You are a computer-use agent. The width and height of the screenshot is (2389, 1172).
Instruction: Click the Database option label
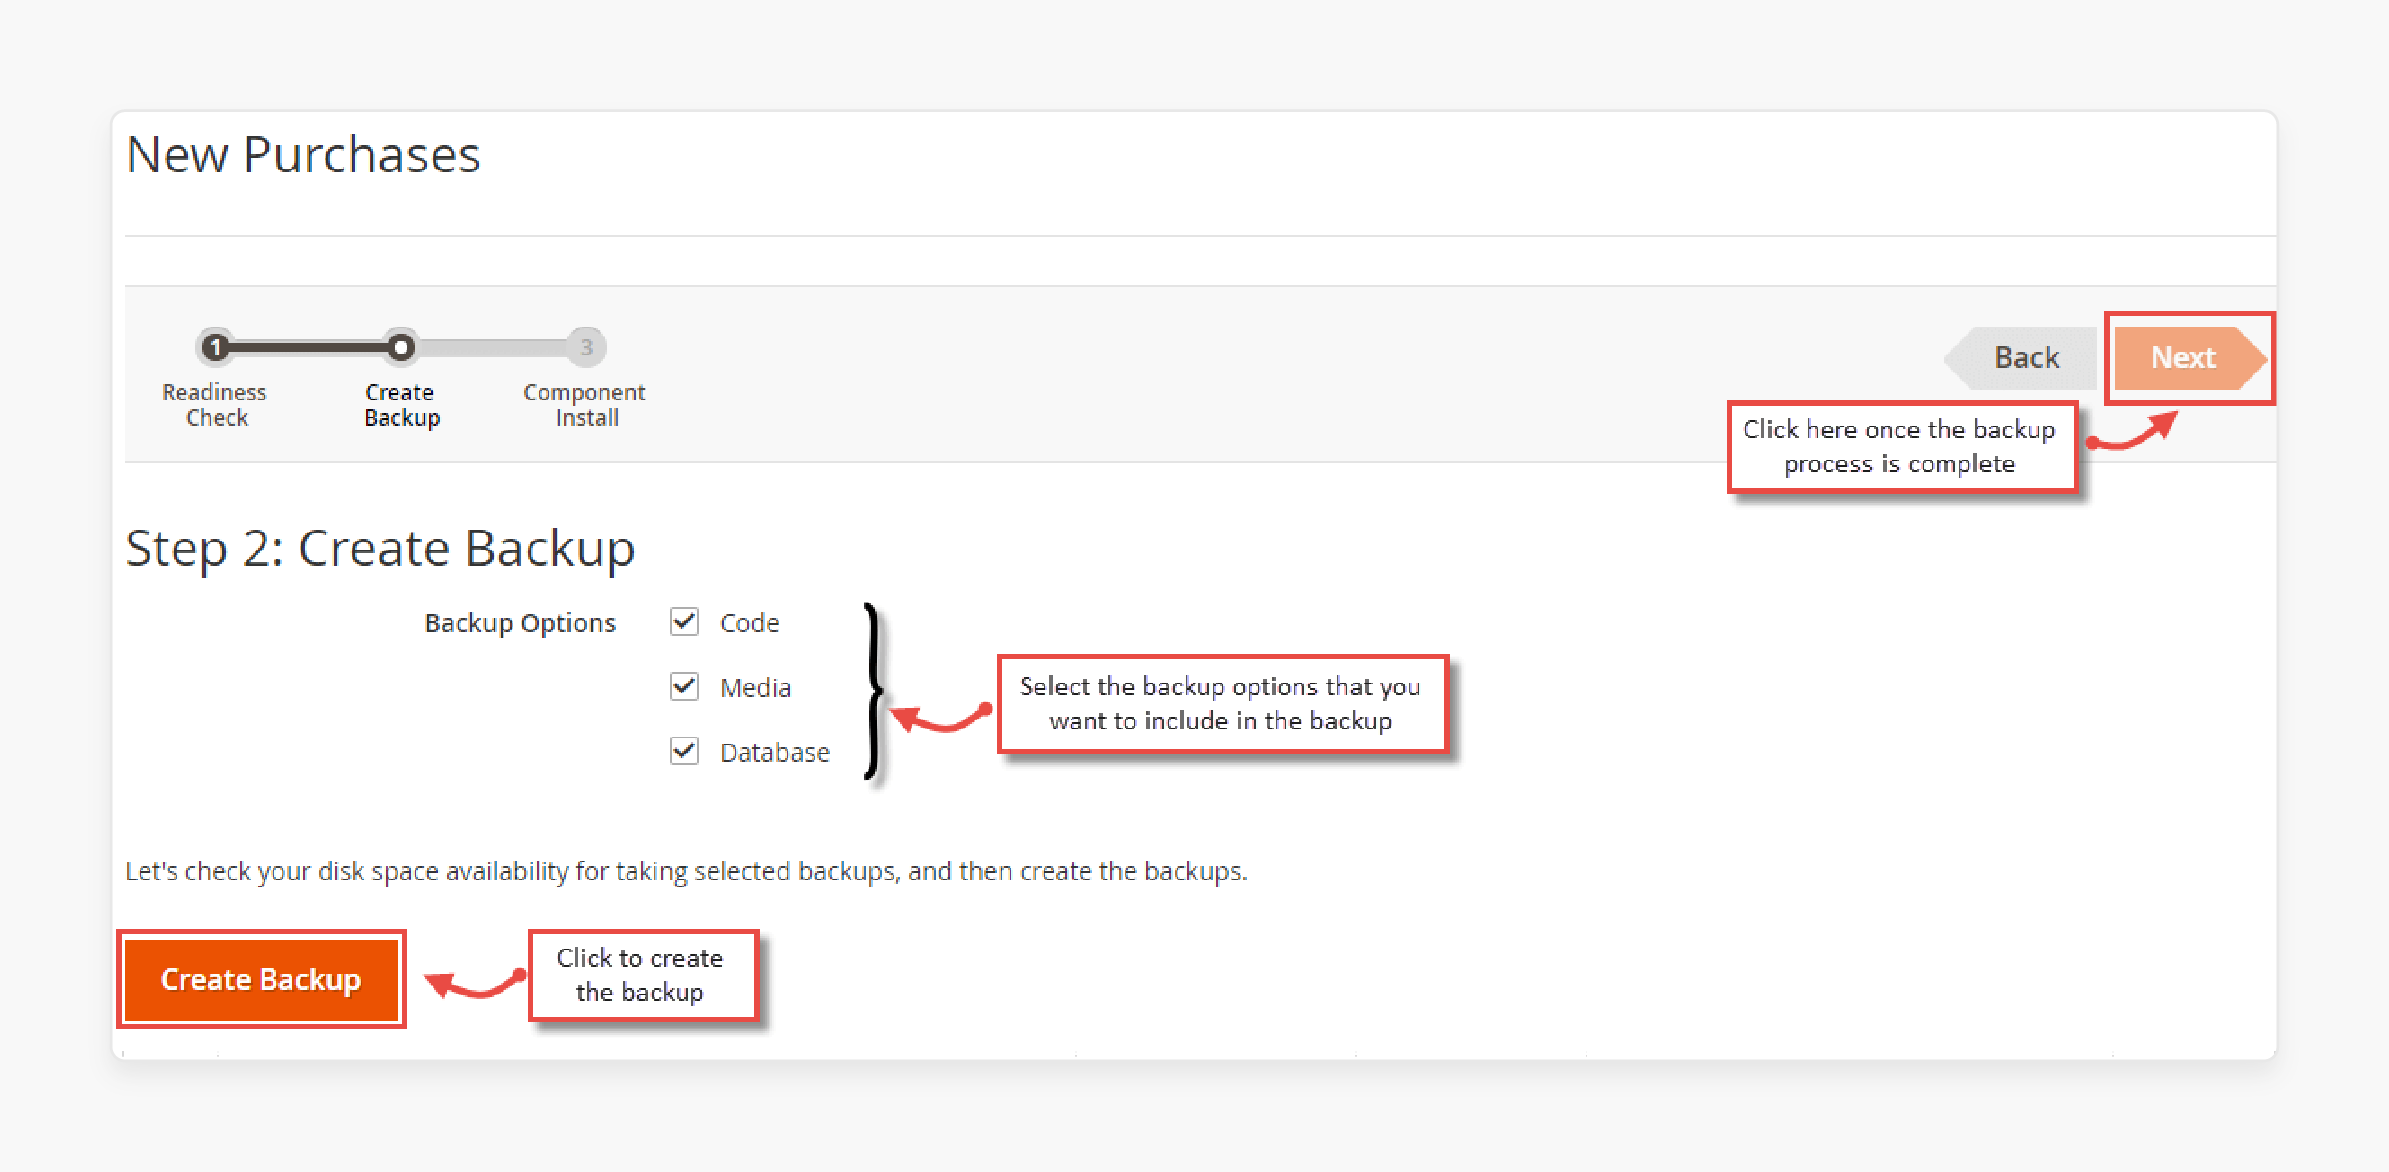(x=775, y=752)
